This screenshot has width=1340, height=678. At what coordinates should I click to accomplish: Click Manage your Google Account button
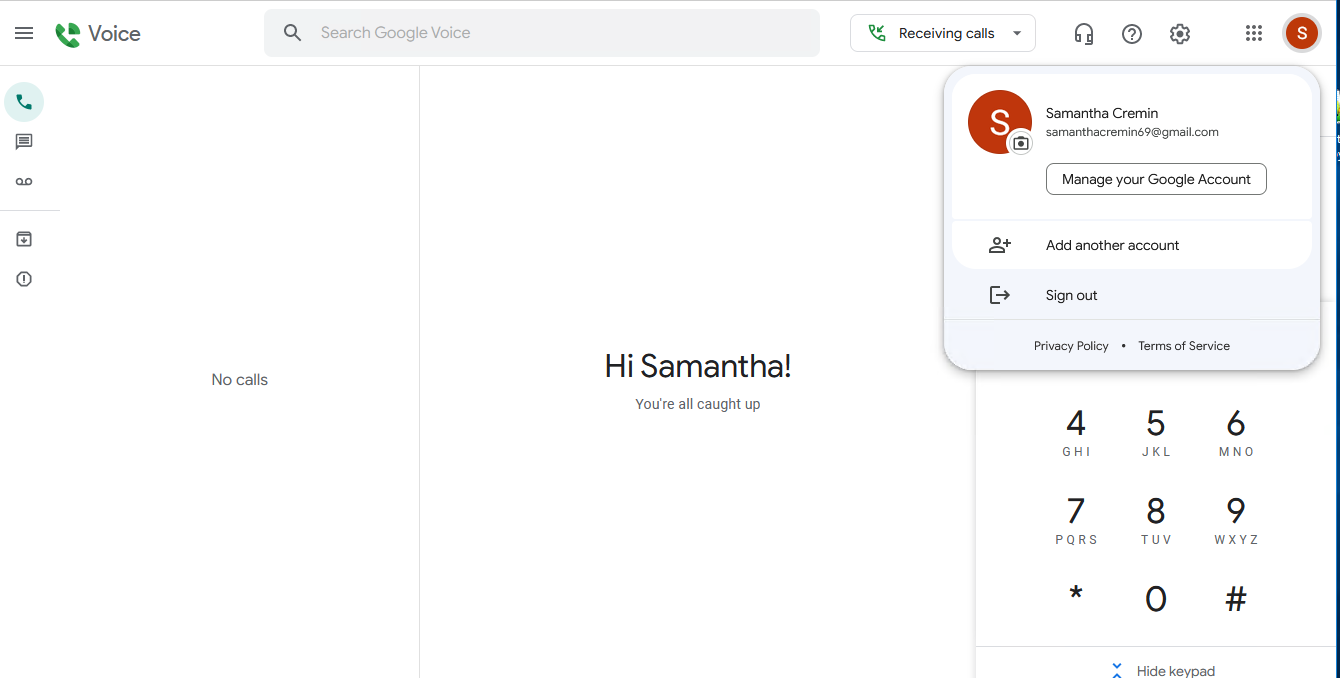[x=1156, y=179]
